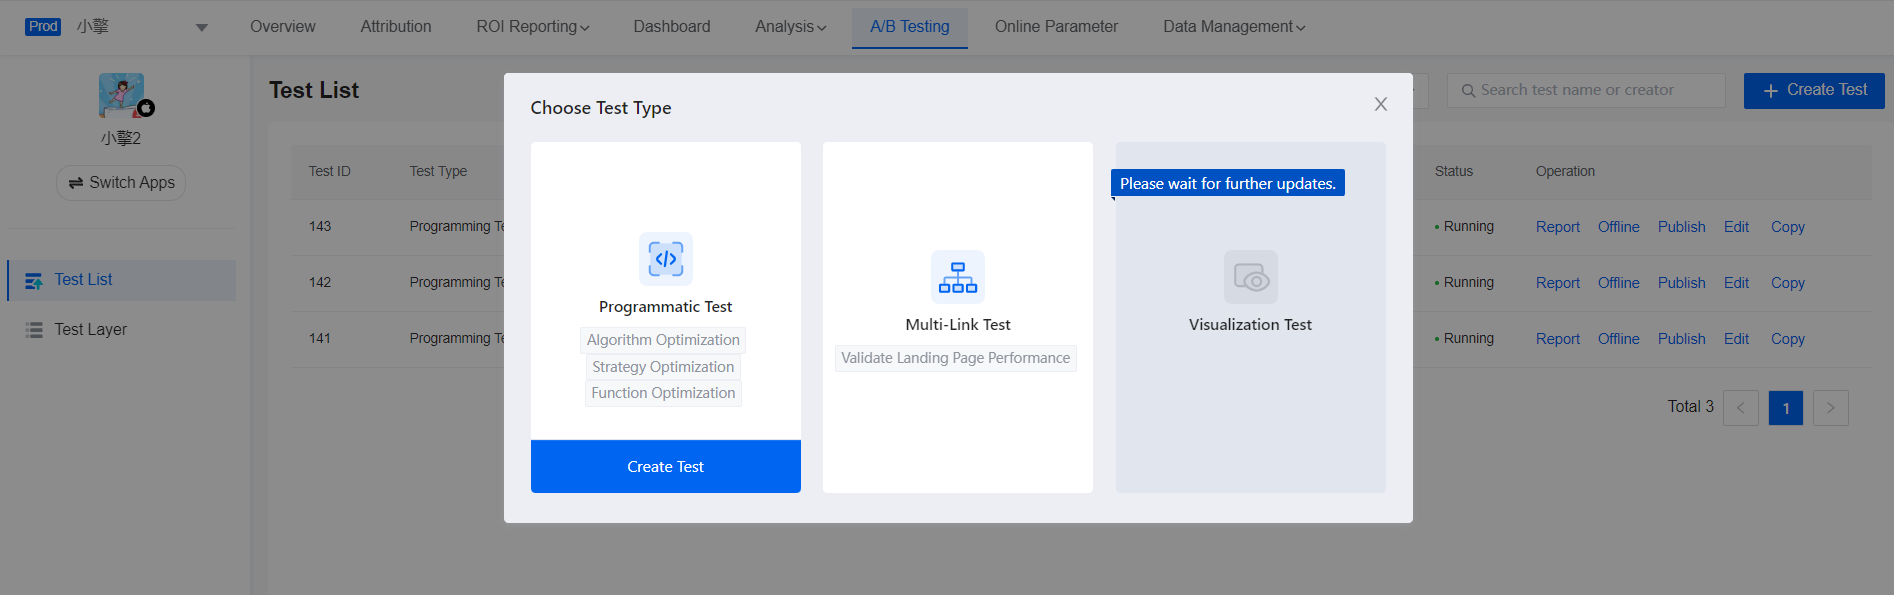
Task: Go to the previous page arrow
Action: point(1741,408)
